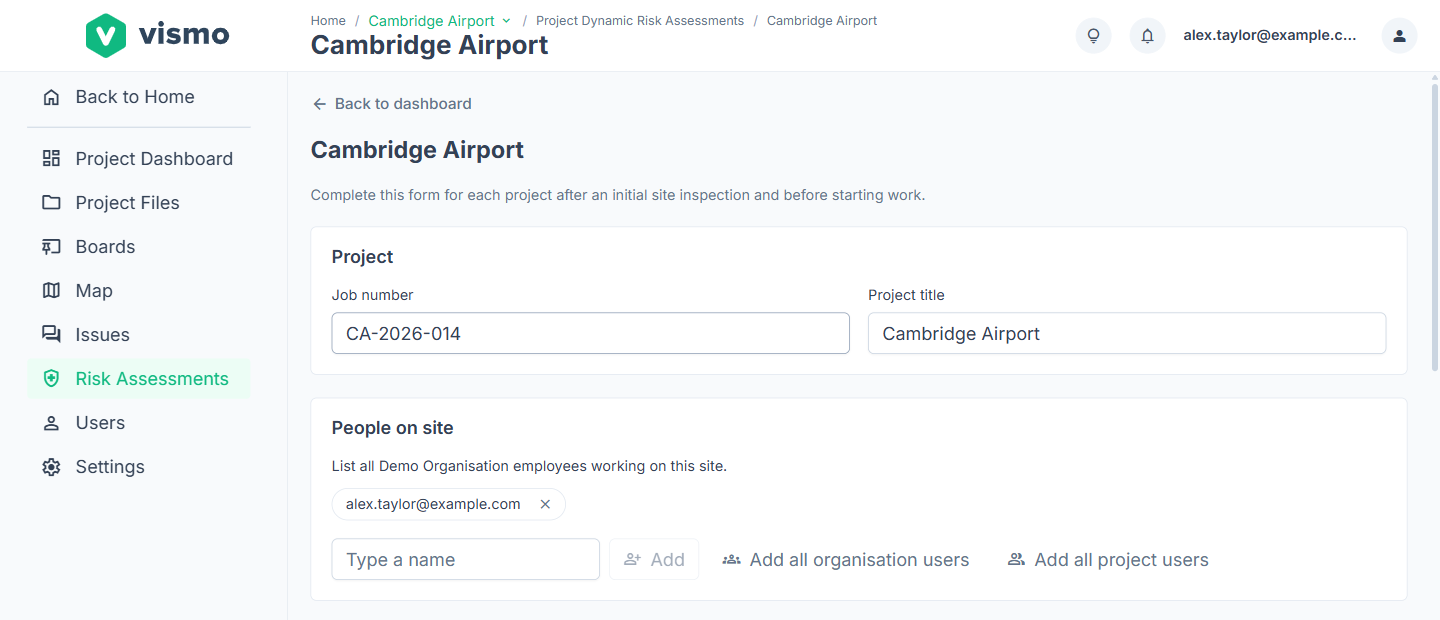Click the Map sidebar icon

[x=51, y=291]
